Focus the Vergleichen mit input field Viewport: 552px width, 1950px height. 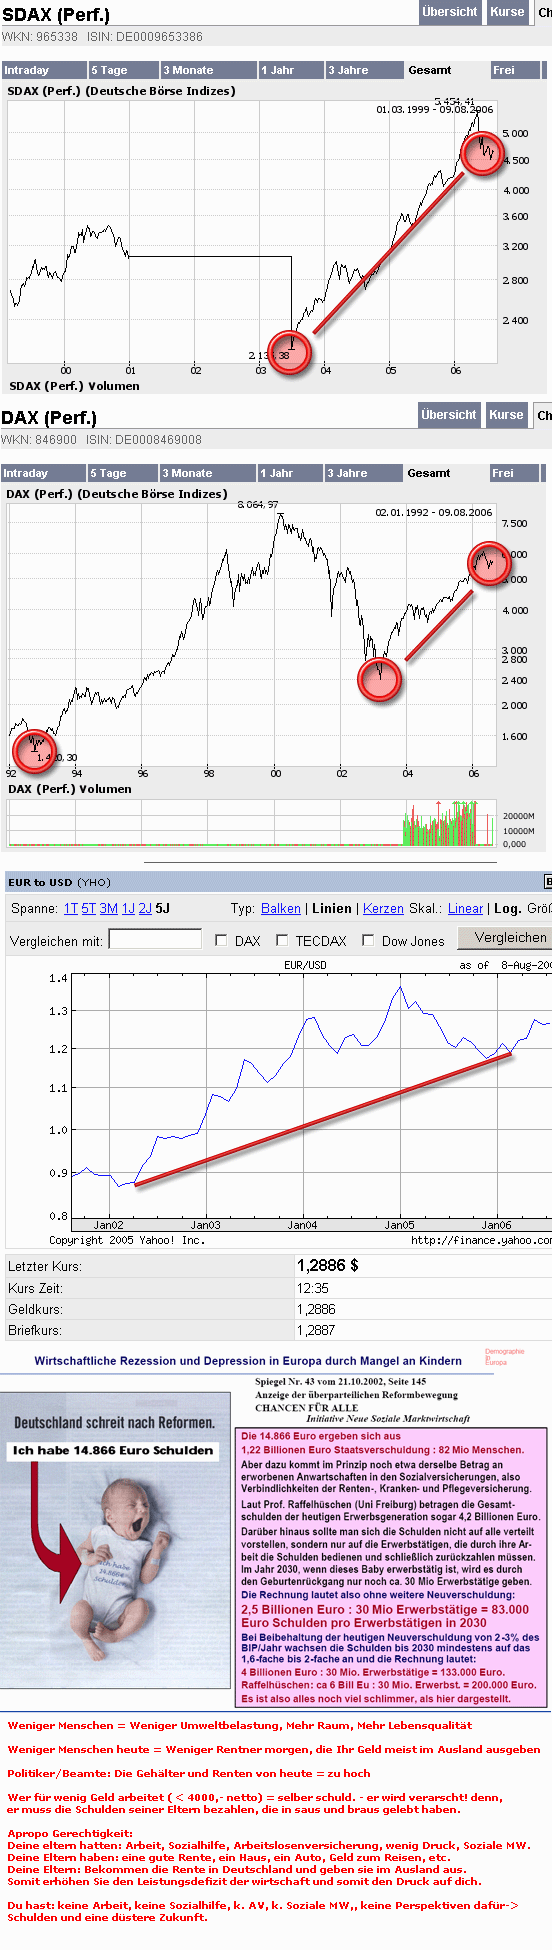pos(155,939)
